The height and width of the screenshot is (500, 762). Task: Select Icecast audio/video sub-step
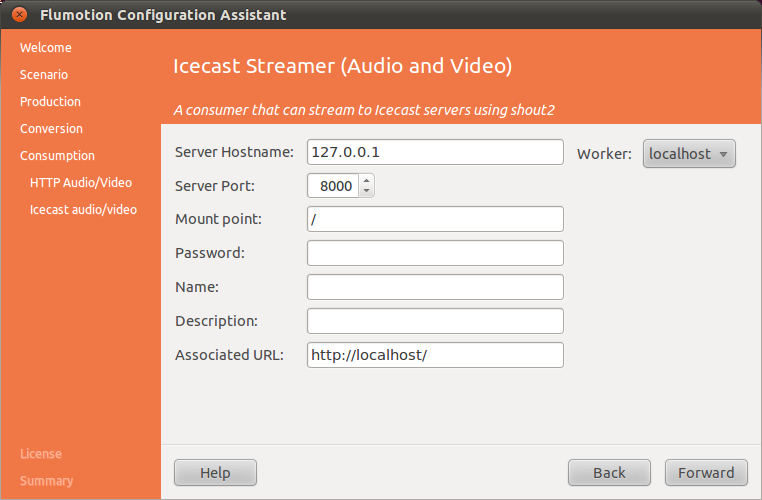[83, 209]
